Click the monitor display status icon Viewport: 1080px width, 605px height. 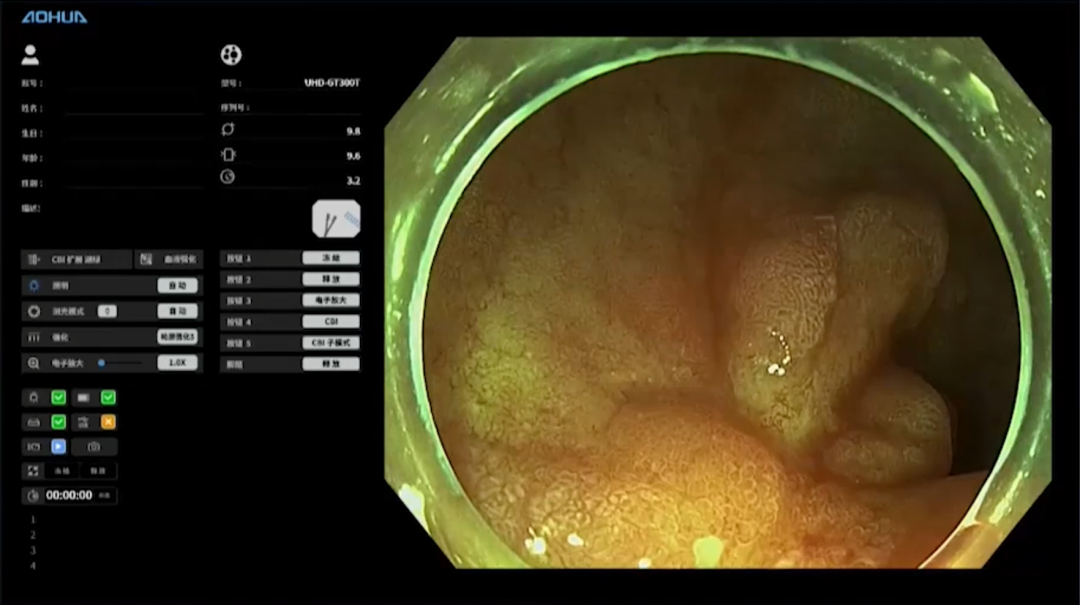(x=83, y=398)
